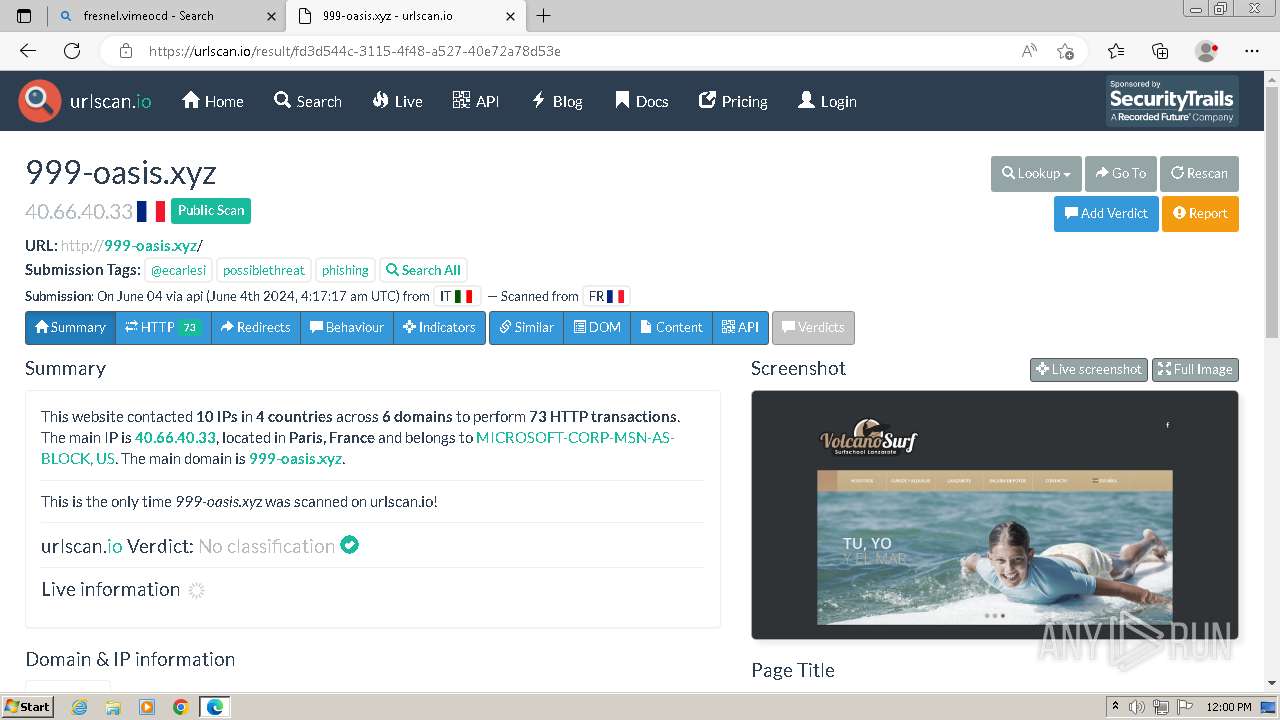Open the Pricing page
Screen dimensions: 1280x720
tap(733, 101)
